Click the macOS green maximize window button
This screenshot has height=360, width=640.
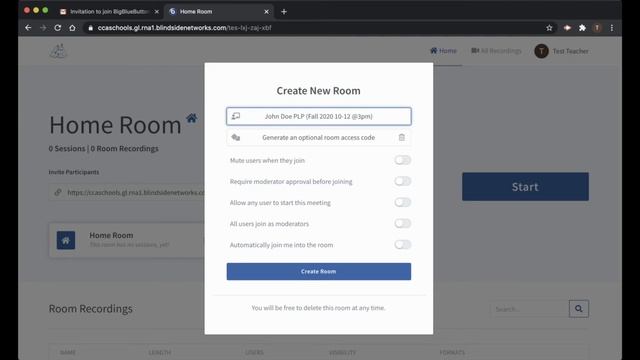(45, 10)
